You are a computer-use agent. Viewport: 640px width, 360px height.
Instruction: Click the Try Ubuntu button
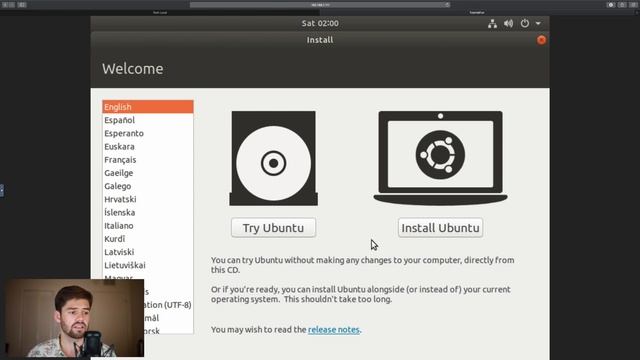(273, 228)
